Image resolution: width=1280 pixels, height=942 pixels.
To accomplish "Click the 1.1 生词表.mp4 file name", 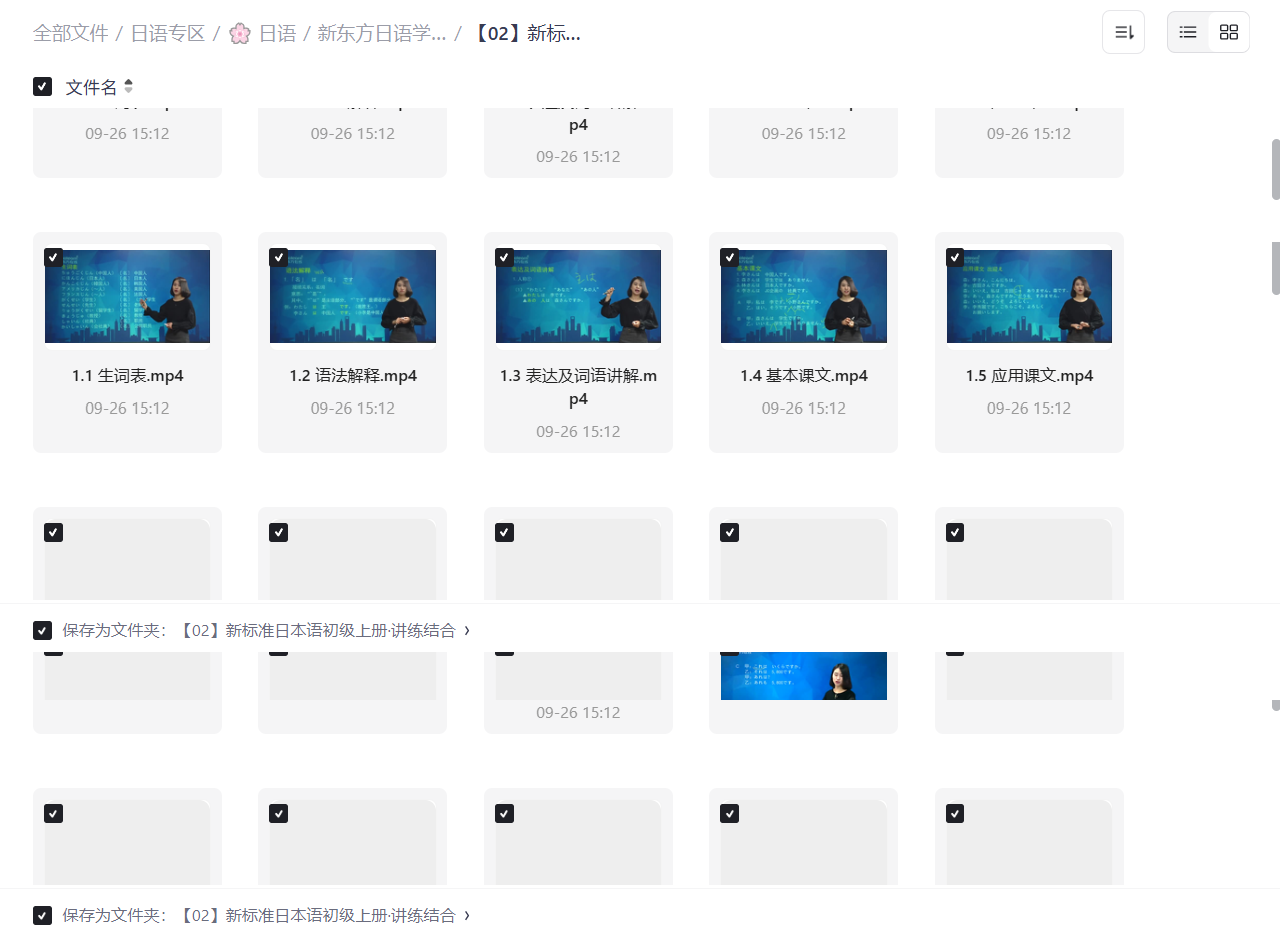I will click(127, 376).
